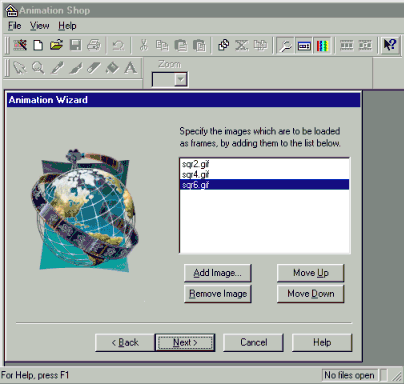
Task: Click the Remove Image button
Action: coord(217,294)
